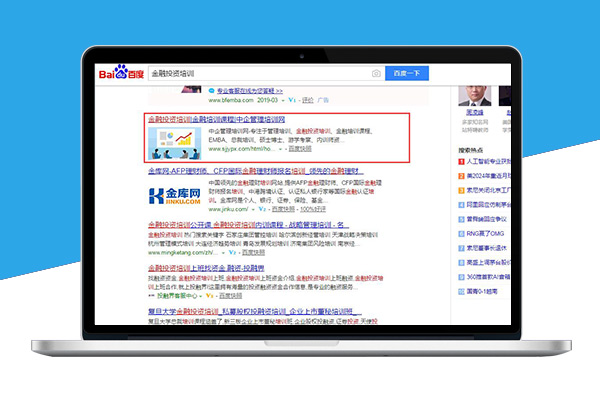Viewport: 600px width, 412px height.
Task: Open the name link under the portrait photo
Action: click(475, 112)
